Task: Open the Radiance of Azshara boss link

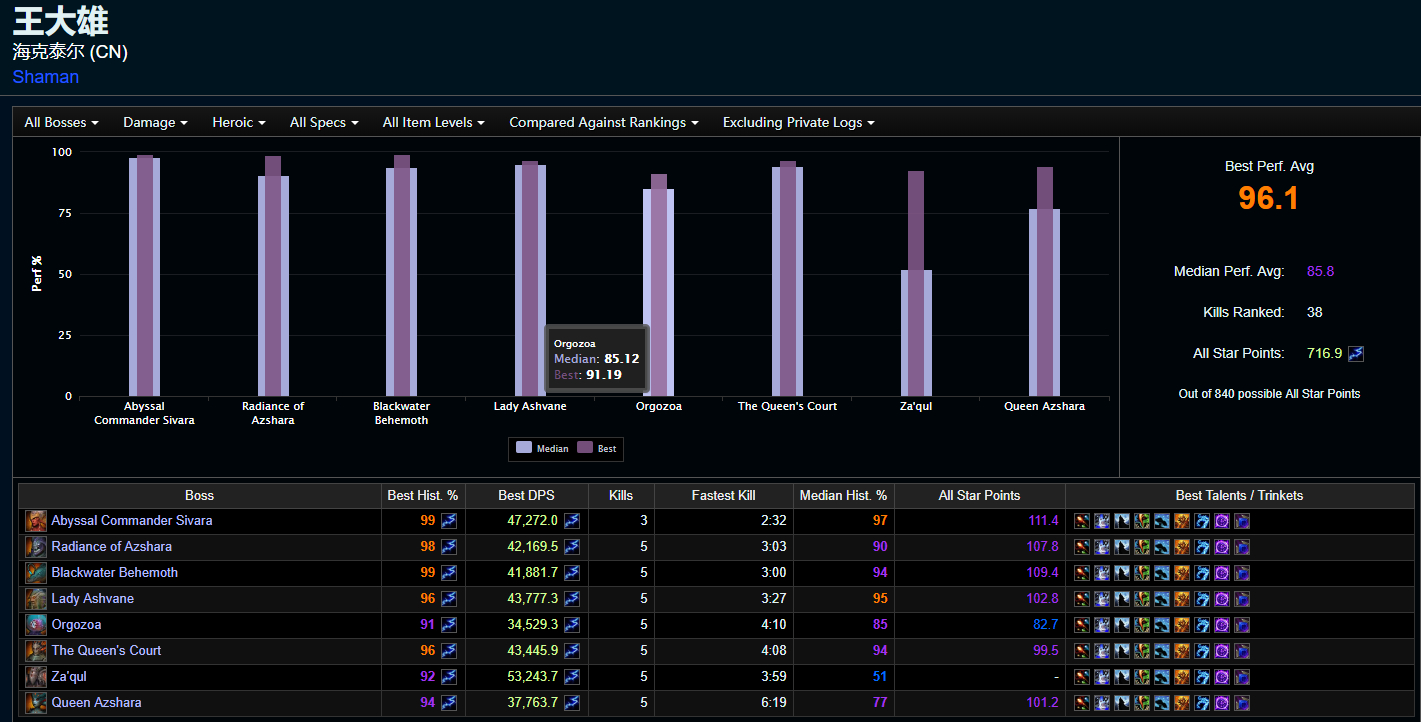Action: pyautogui.click(x=111, y=547)
